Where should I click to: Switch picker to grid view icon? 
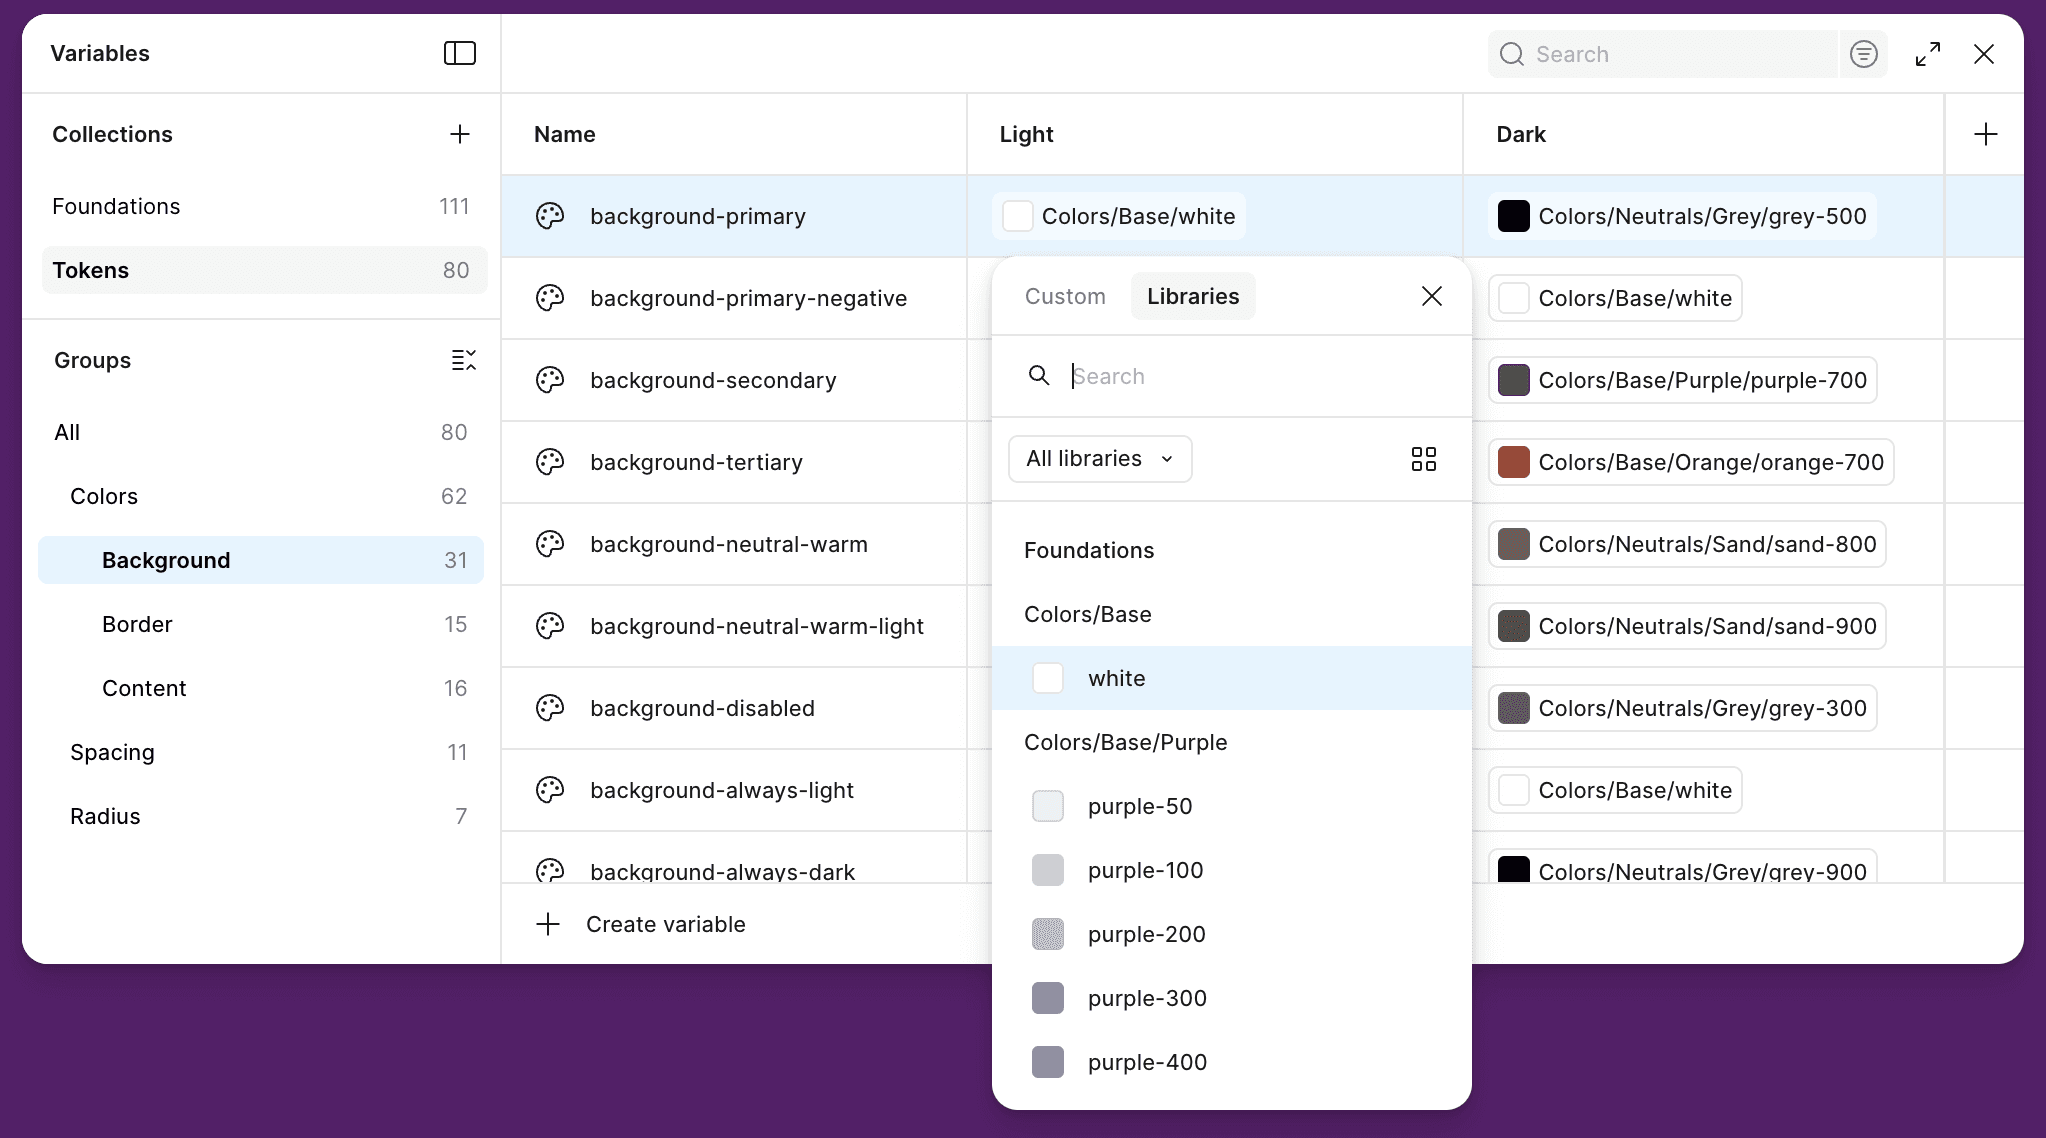pos(1423,459)
